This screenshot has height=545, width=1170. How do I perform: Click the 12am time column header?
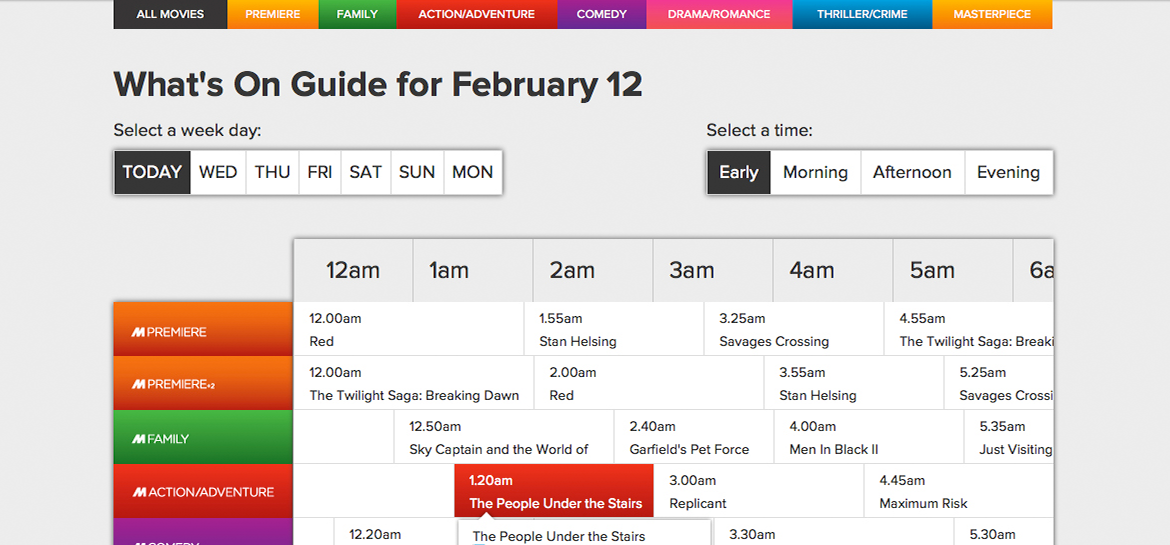(x=353, y=270)
